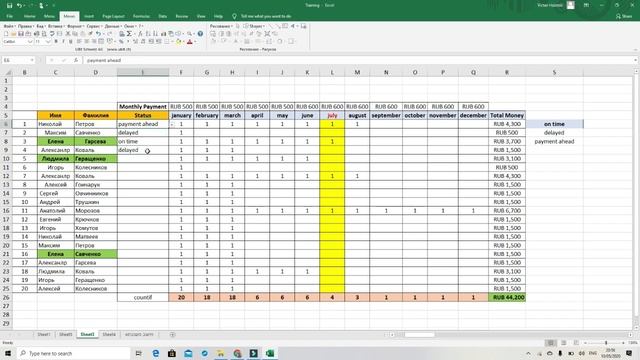Viewport: 640px width, 360px height.
Task: Toggle Italic formatting
Action: tap(63, 42)
